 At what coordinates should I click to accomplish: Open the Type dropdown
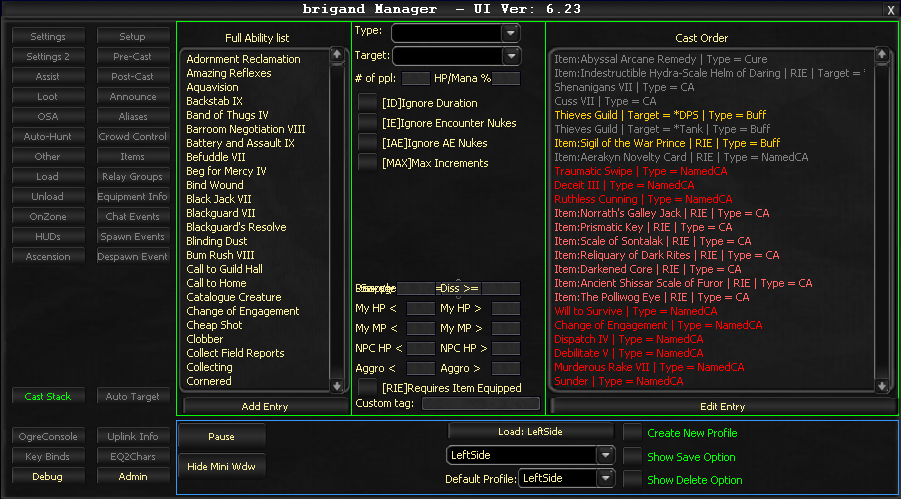click(510, 33)
